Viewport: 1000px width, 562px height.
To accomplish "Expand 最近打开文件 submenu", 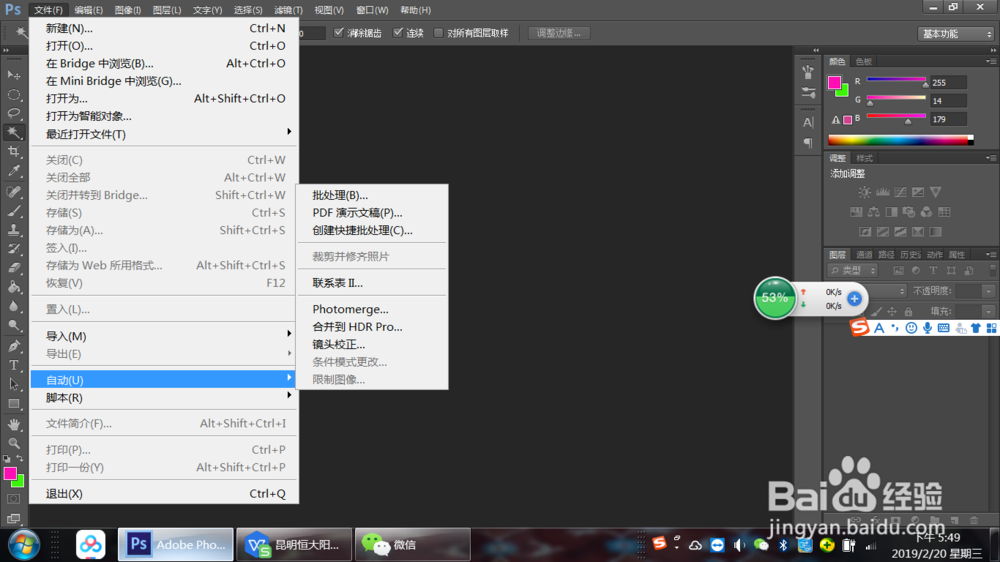I will point(164,134).
